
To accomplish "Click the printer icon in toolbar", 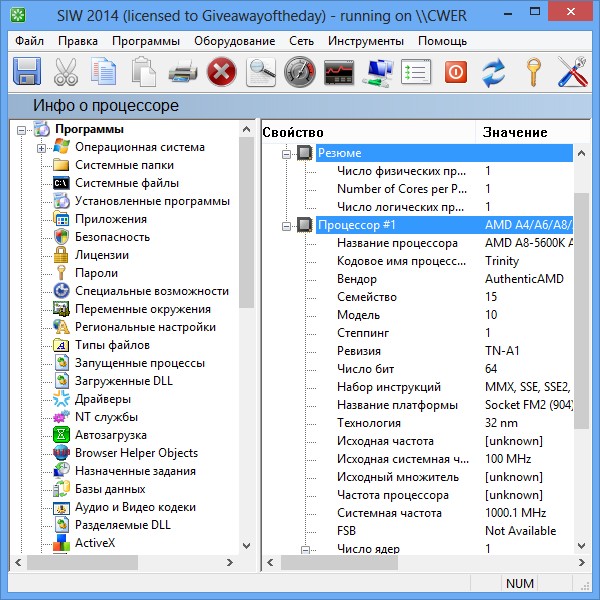I will click(x=182, y=73).
